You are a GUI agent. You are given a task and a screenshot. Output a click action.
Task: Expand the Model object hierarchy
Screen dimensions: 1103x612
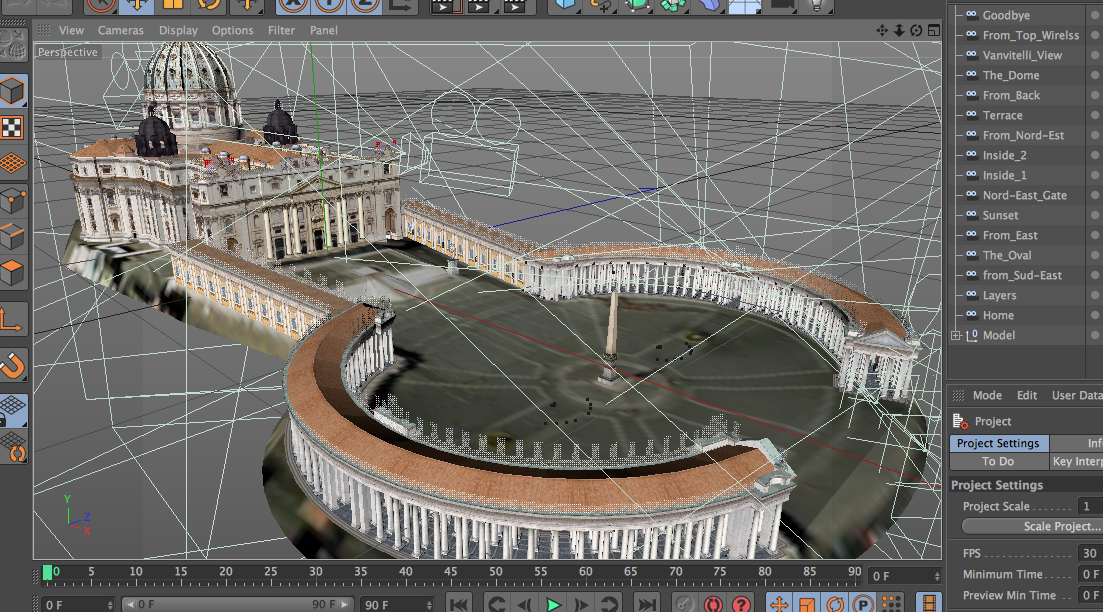point(956,336)
